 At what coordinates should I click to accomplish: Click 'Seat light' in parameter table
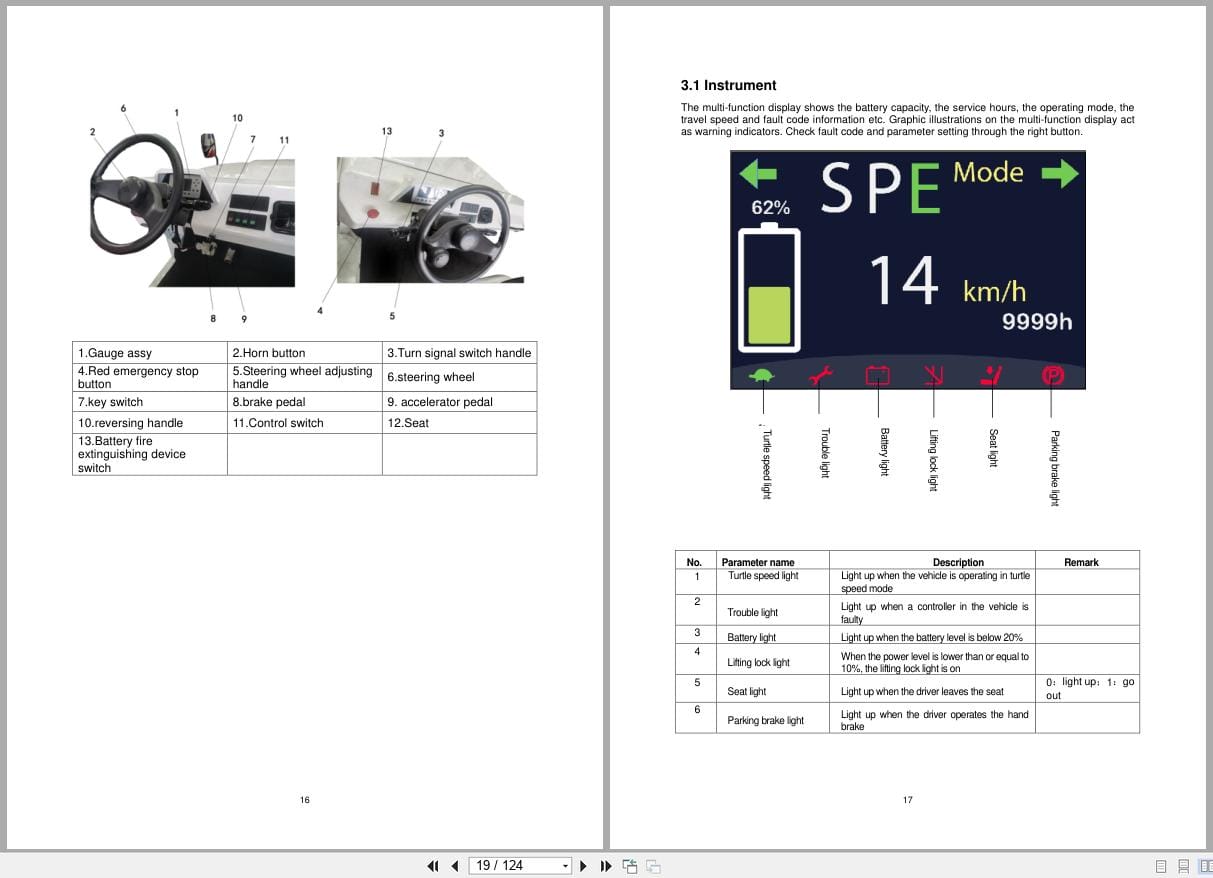point(746,692)
